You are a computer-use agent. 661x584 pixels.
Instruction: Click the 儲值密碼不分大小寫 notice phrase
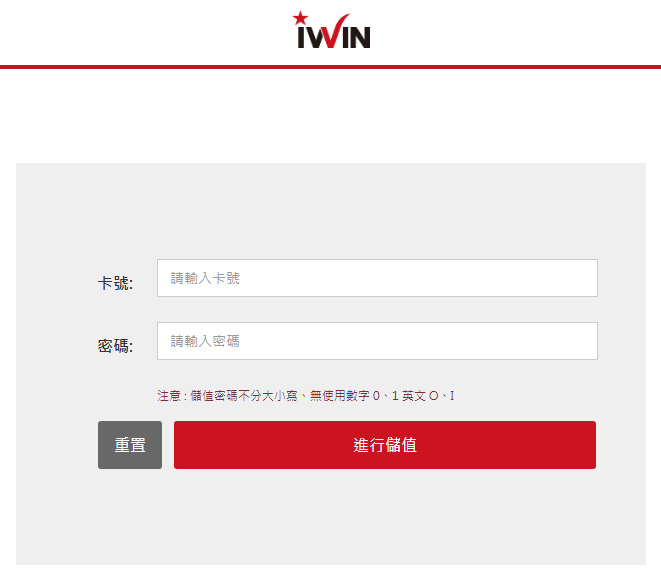tap(244, 396)
